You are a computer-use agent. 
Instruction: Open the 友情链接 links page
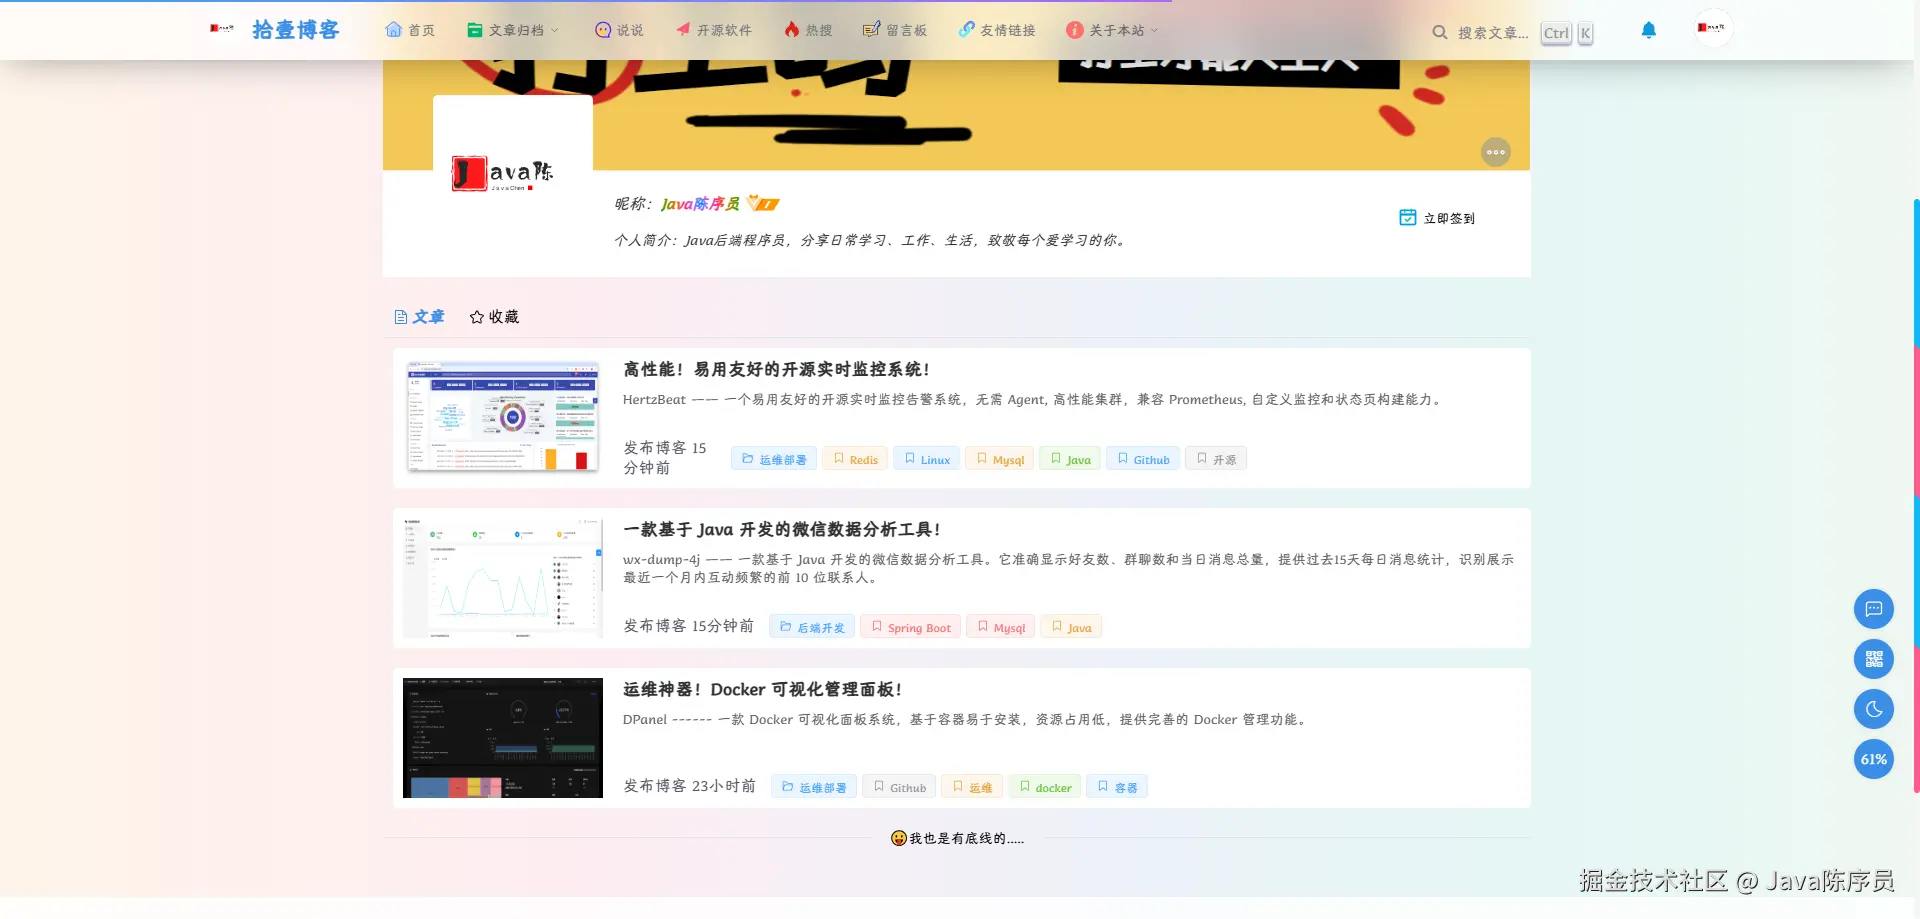pos(997,30)
